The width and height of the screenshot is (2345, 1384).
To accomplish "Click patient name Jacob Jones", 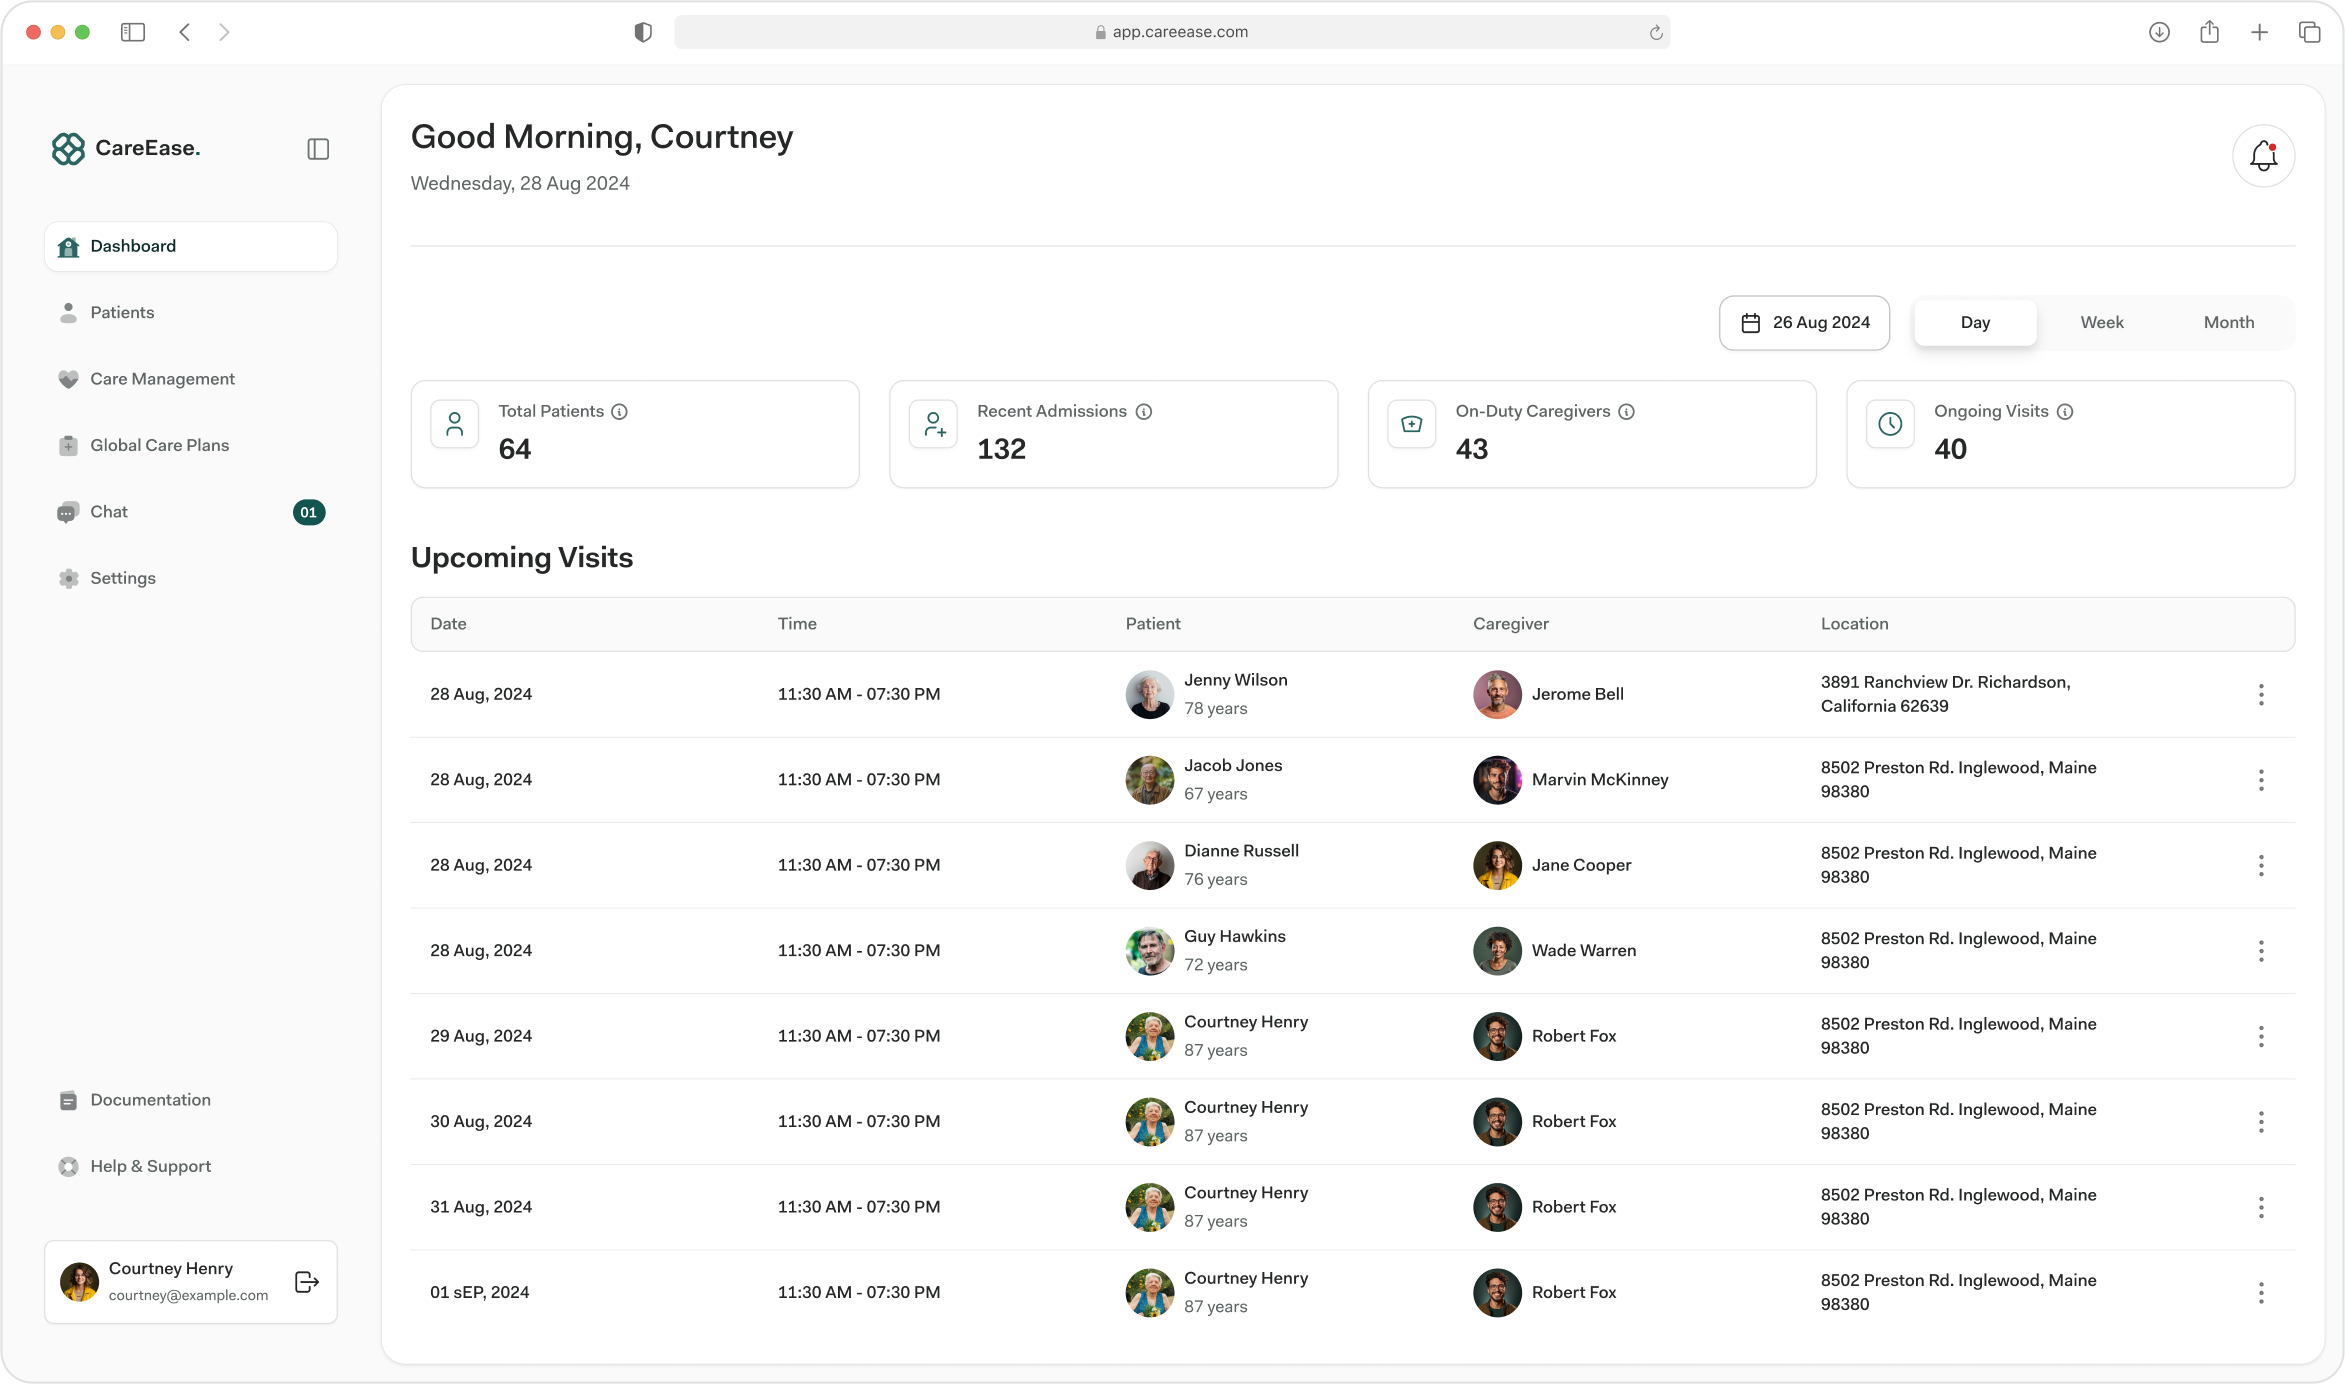I will [x=1233, y=766].
